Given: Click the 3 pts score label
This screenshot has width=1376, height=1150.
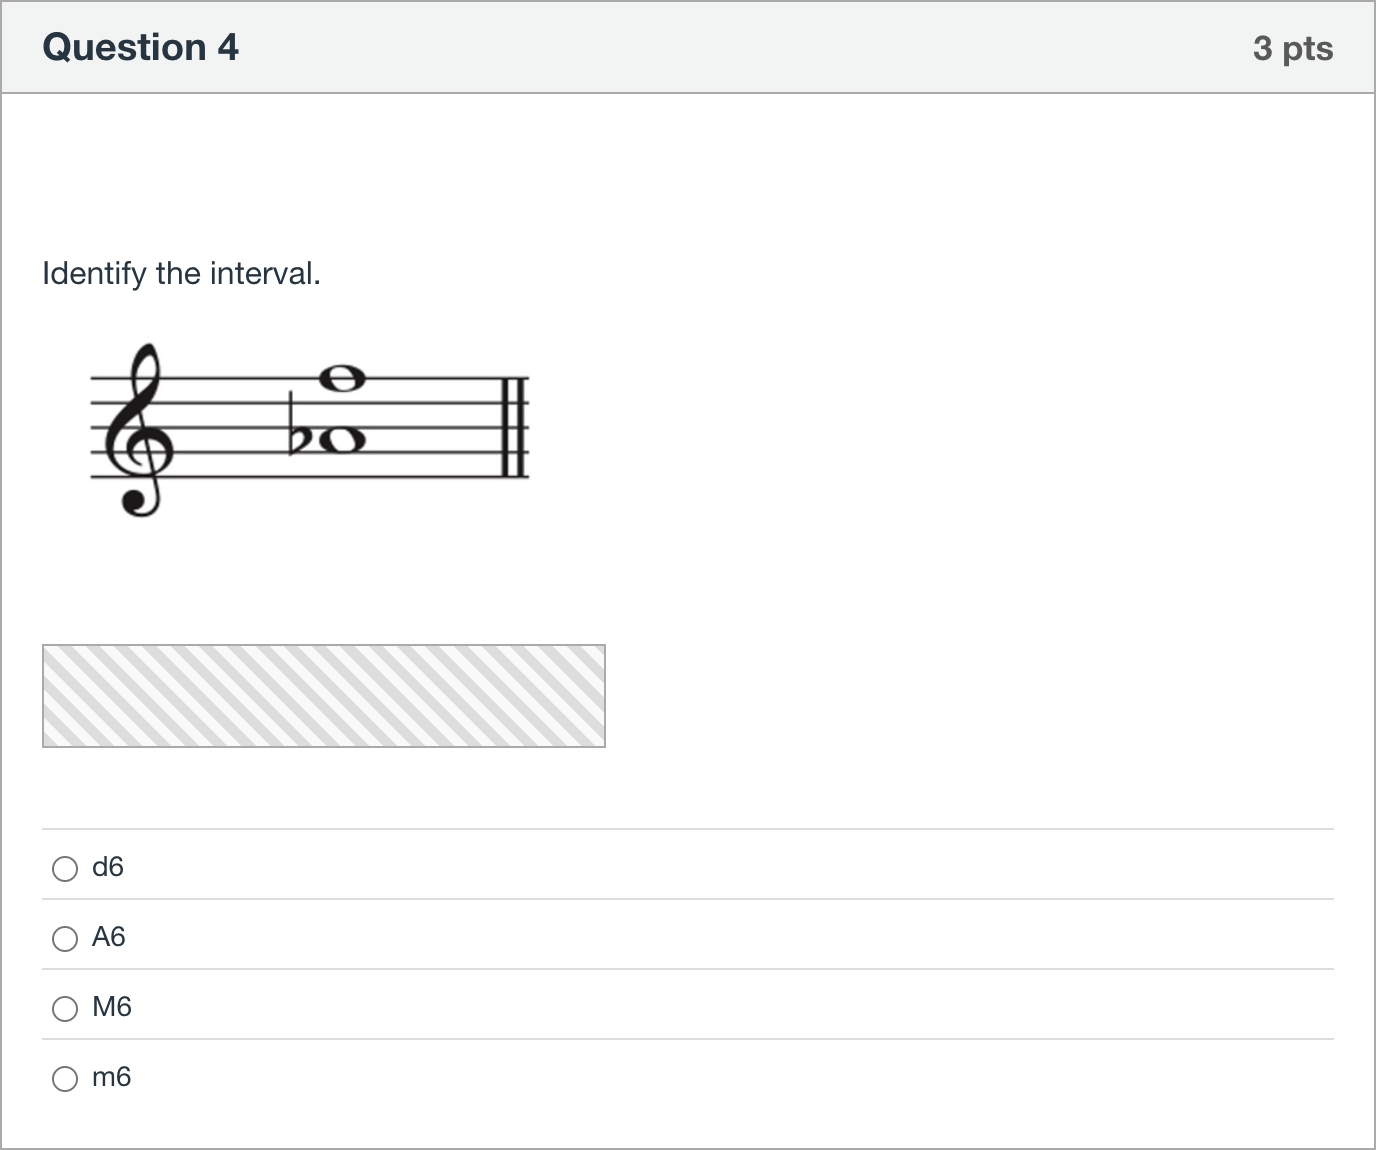Looking at the screenshot, I should point(1293,48).
